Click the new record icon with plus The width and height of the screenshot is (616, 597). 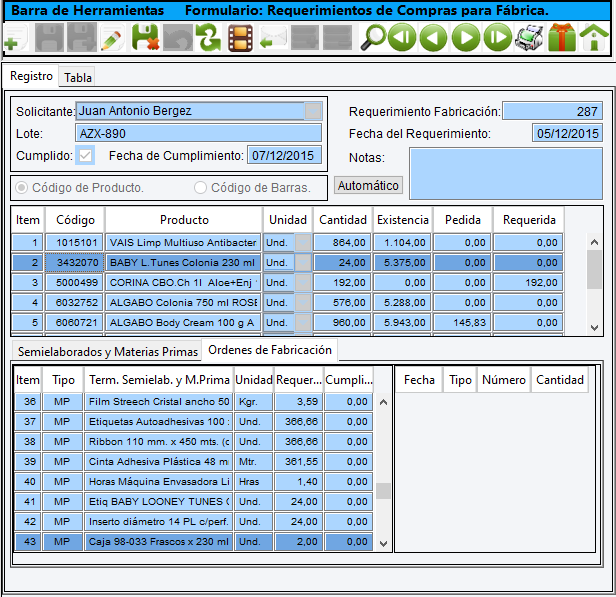pos(16,38)
